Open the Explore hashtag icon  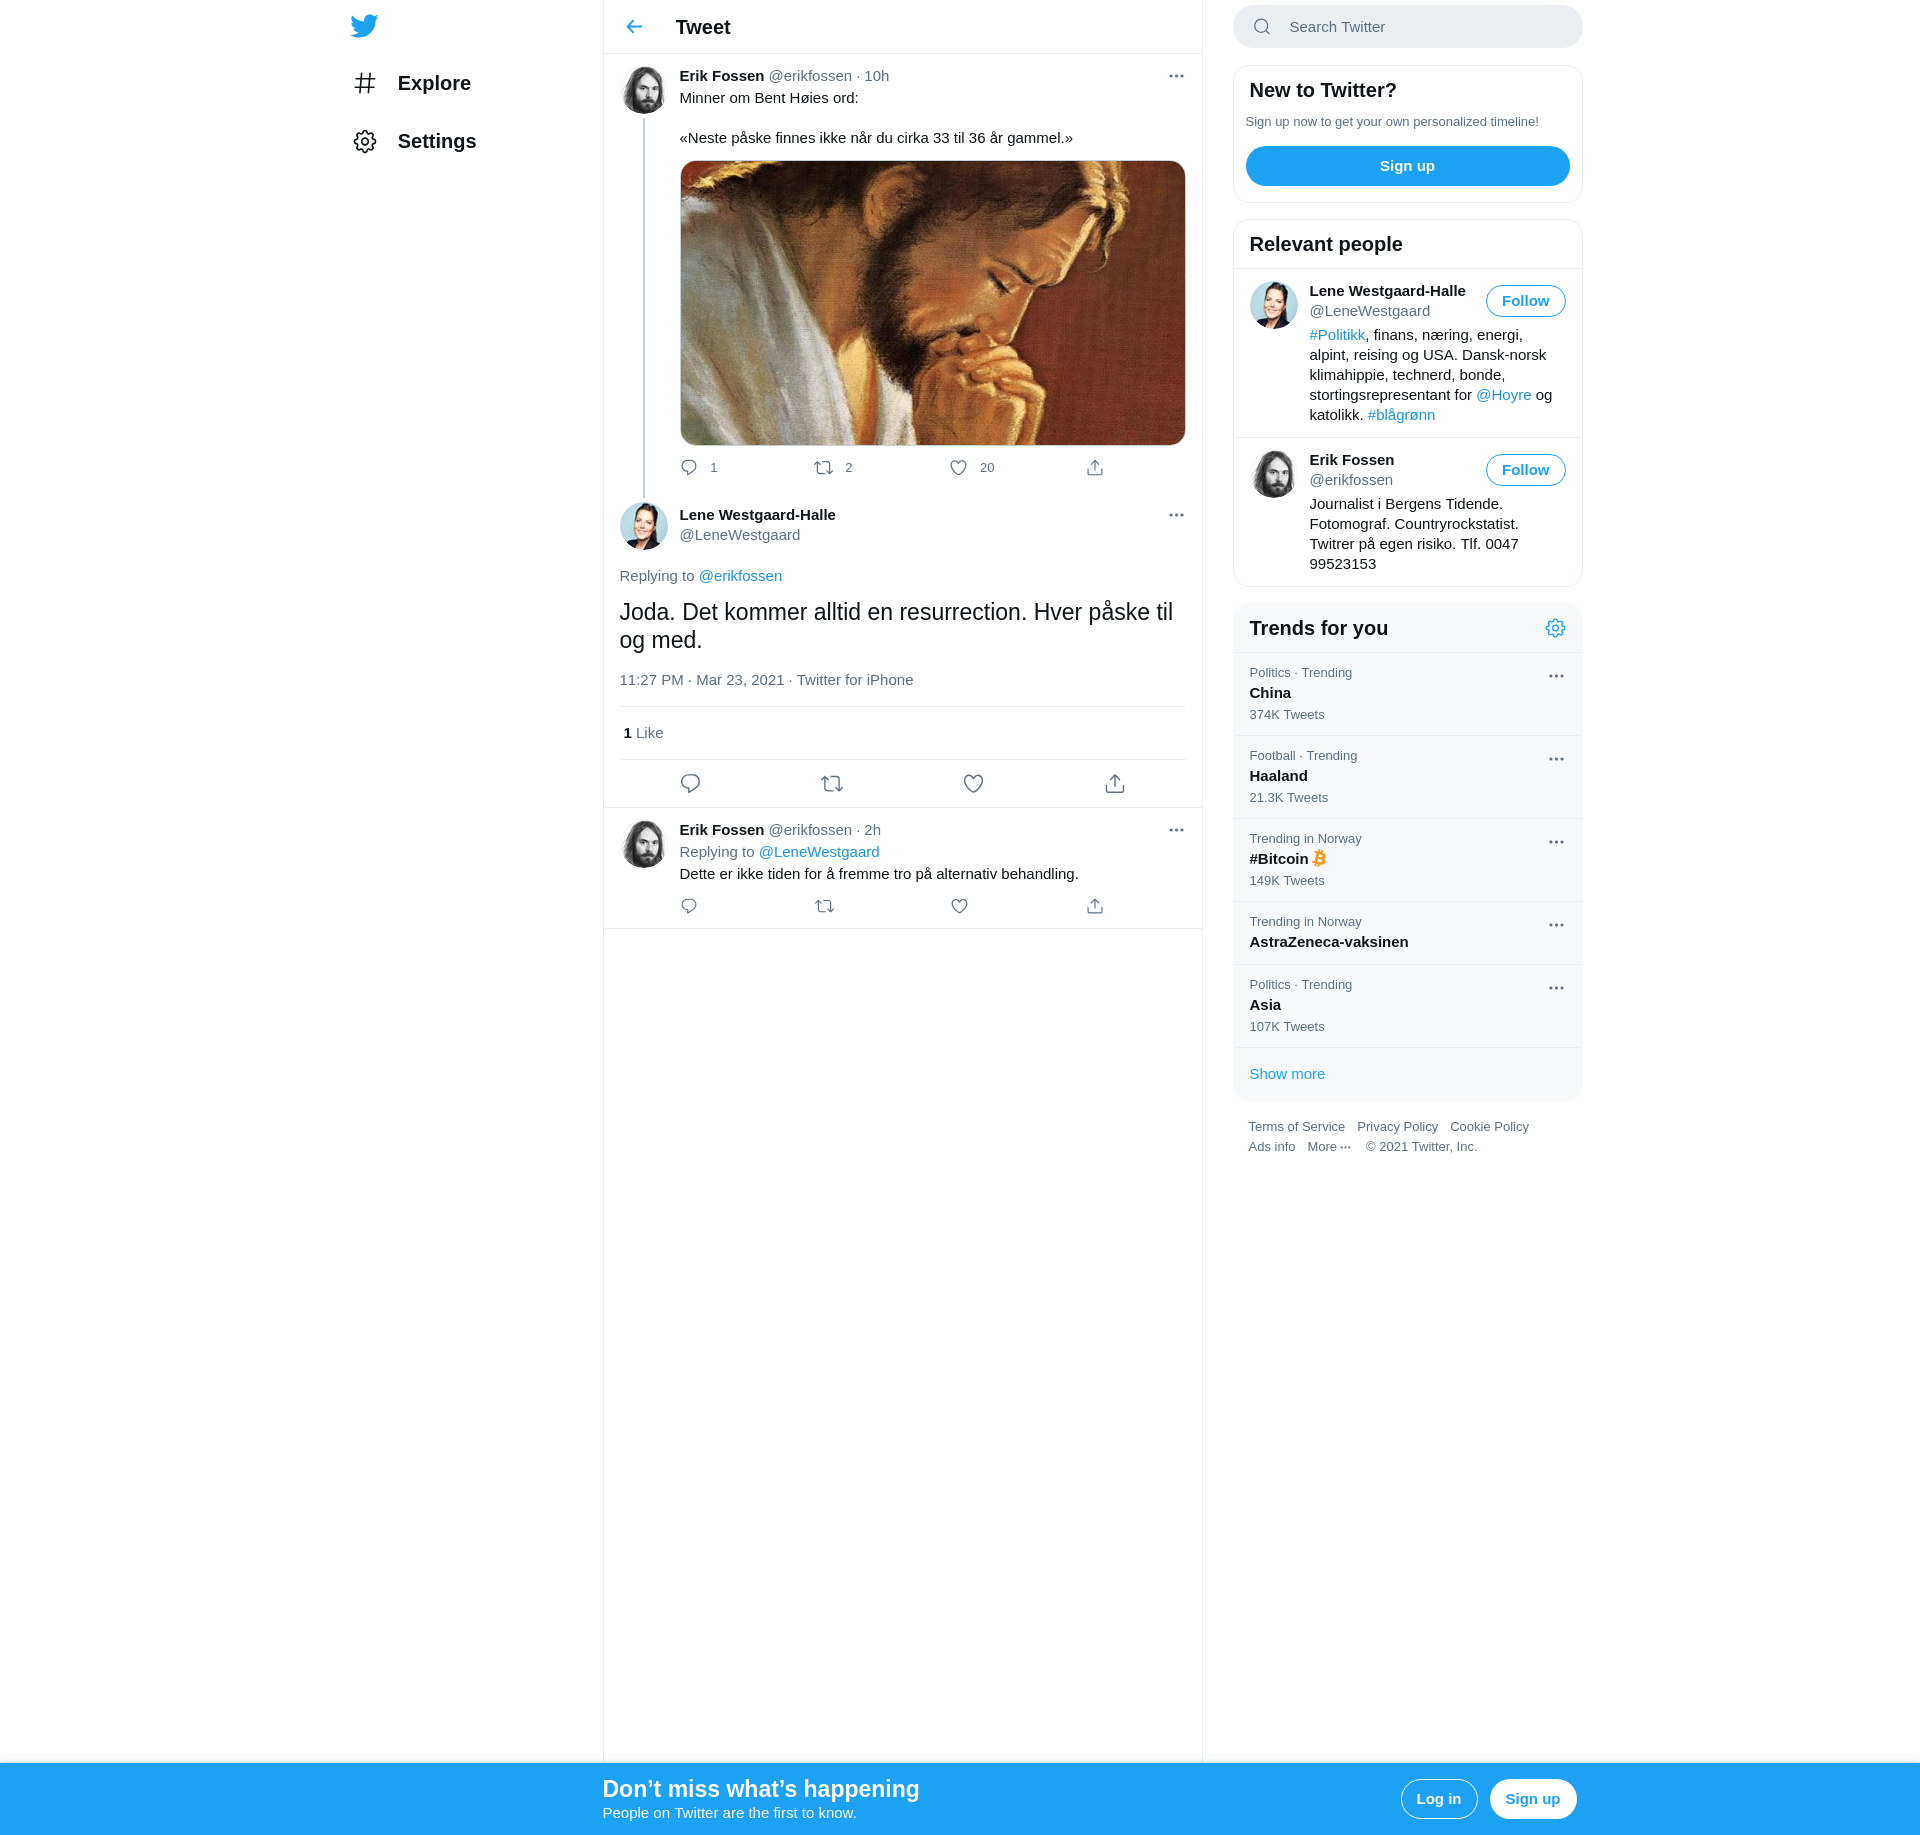pos(365,83)
